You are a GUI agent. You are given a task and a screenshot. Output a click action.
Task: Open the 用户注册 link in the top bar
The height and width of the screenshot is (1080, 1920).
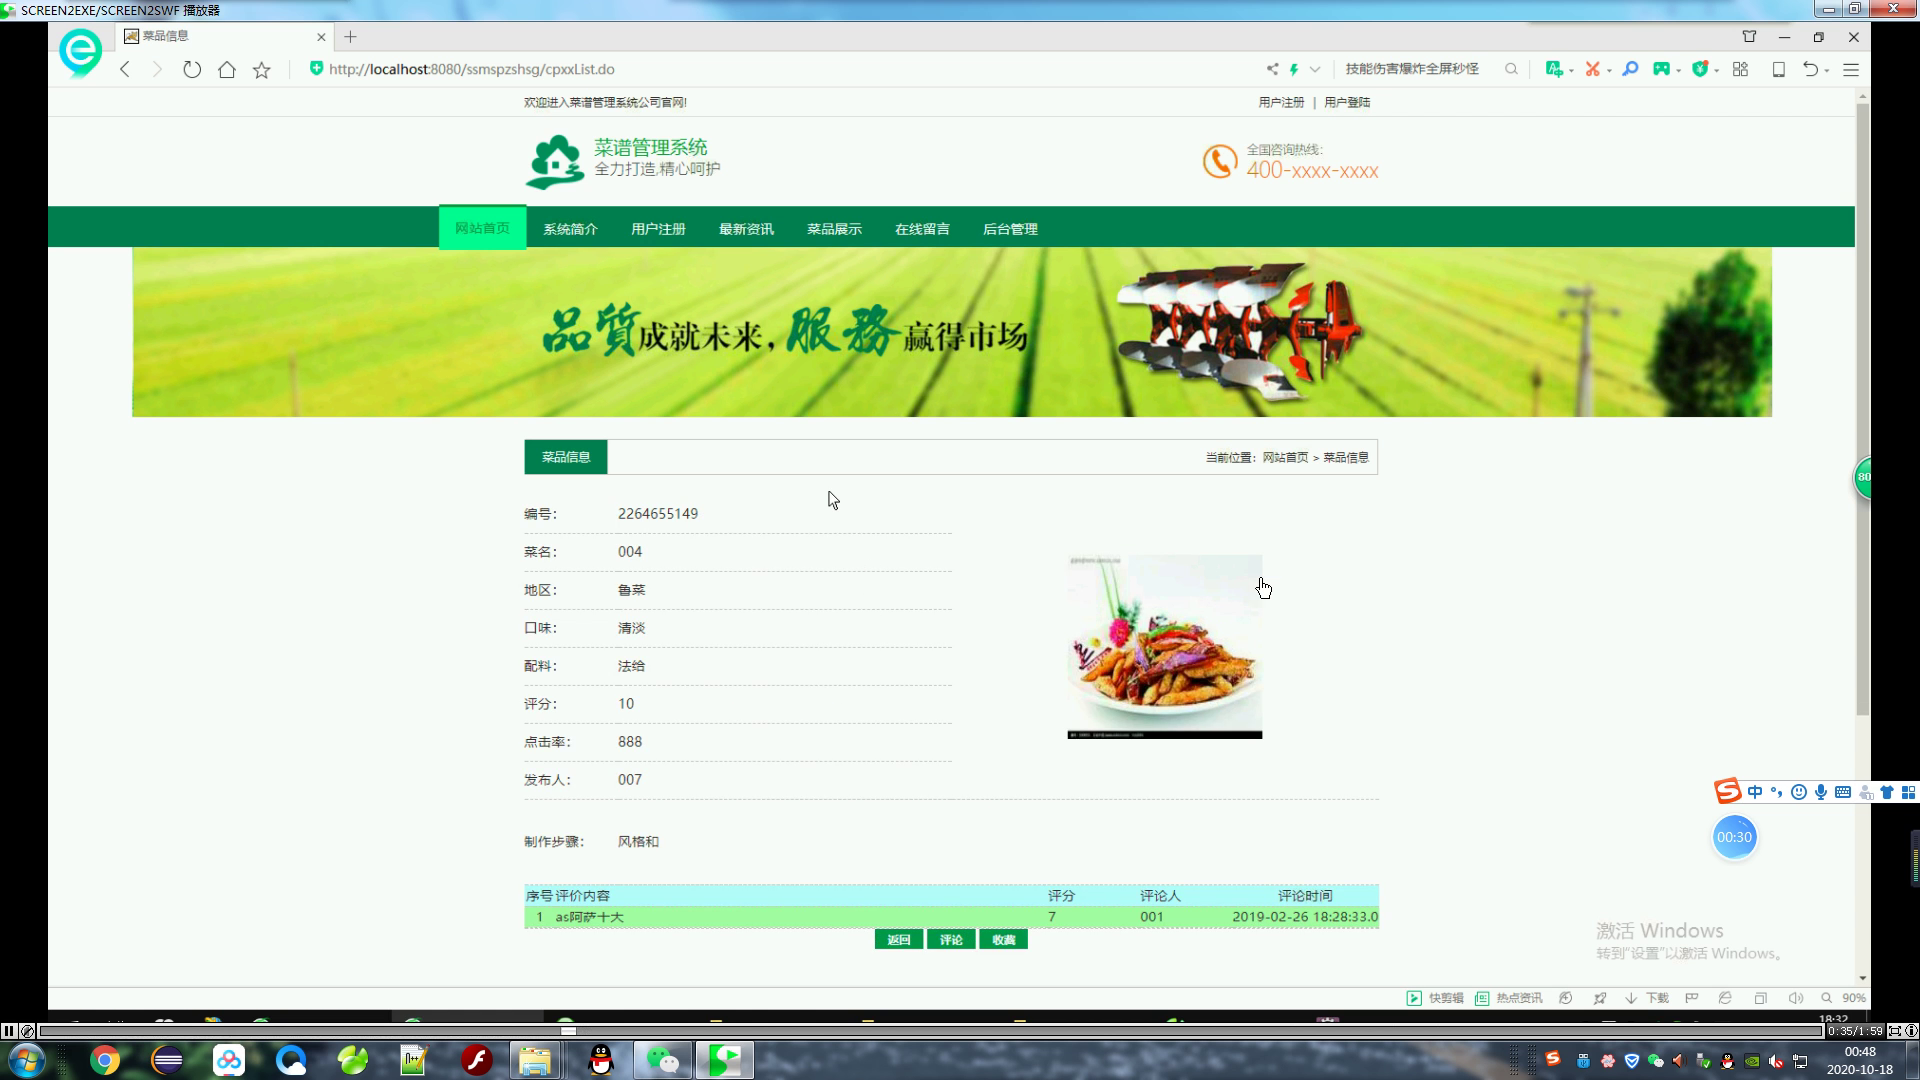point(1281,102)
